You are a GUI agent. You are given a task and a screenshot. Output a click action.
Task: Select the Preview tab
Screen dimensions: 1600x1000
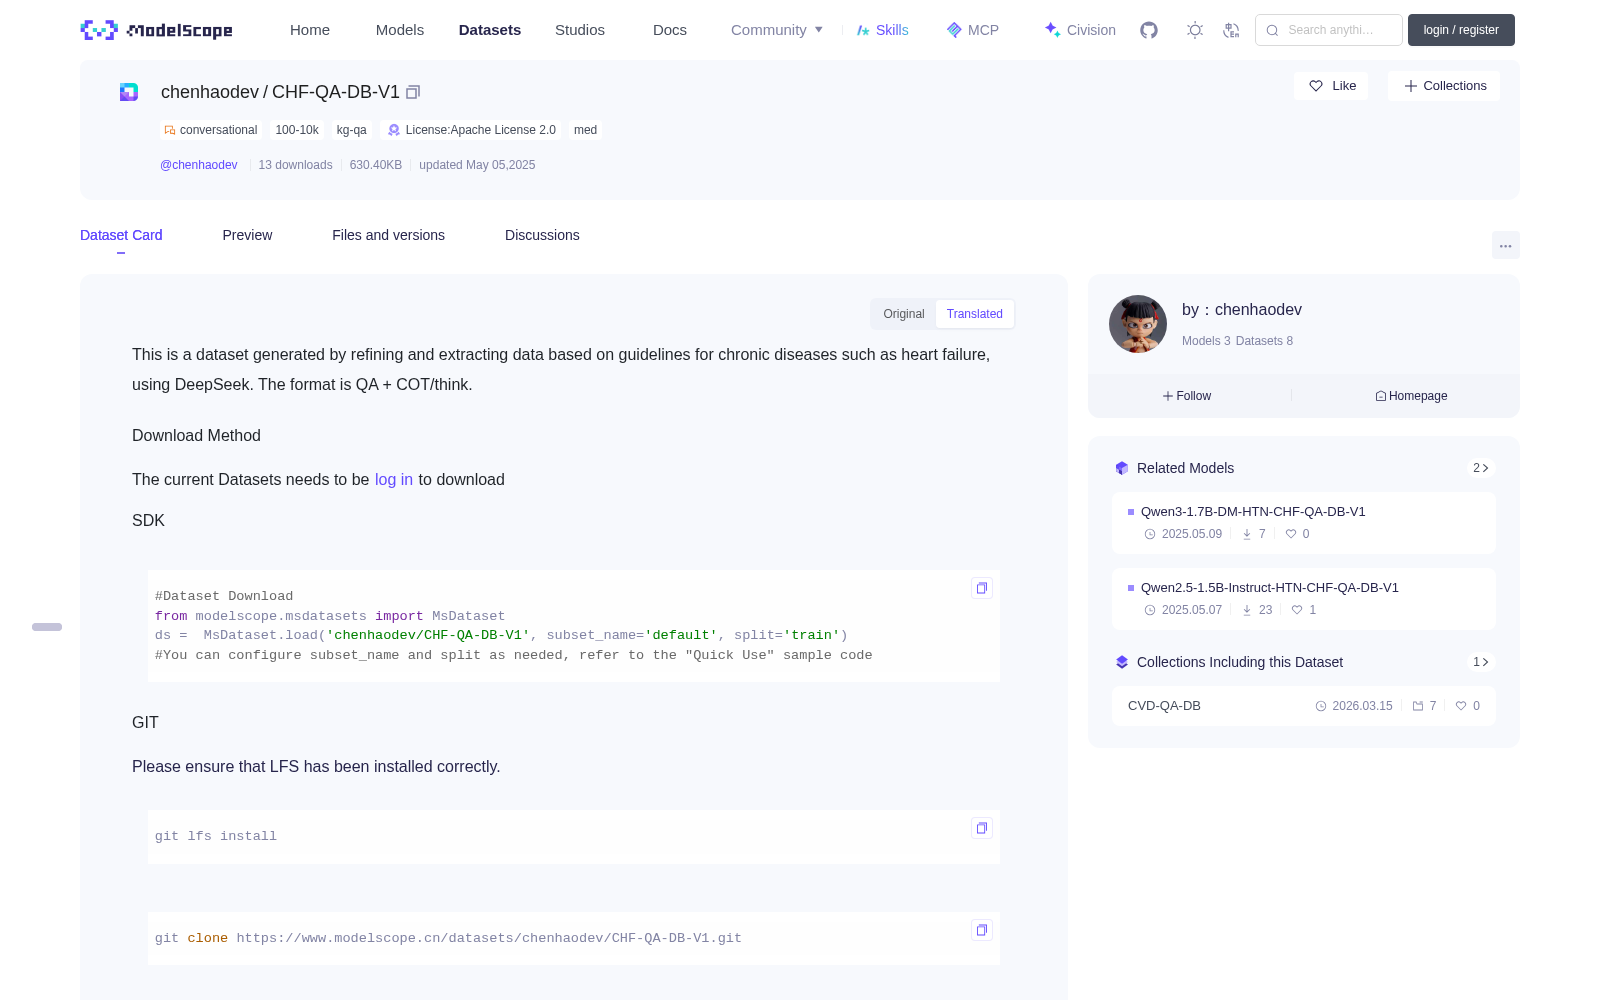(247, 235)
